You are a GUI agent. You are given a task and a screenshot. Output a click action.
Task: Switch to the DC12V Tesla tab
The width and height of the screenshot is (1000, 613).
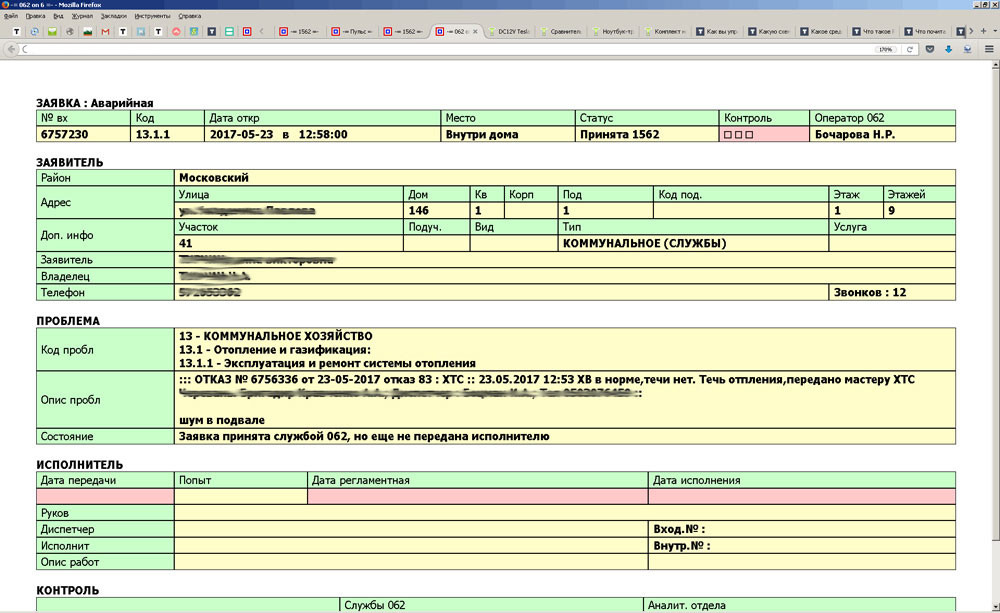(508, 31)
